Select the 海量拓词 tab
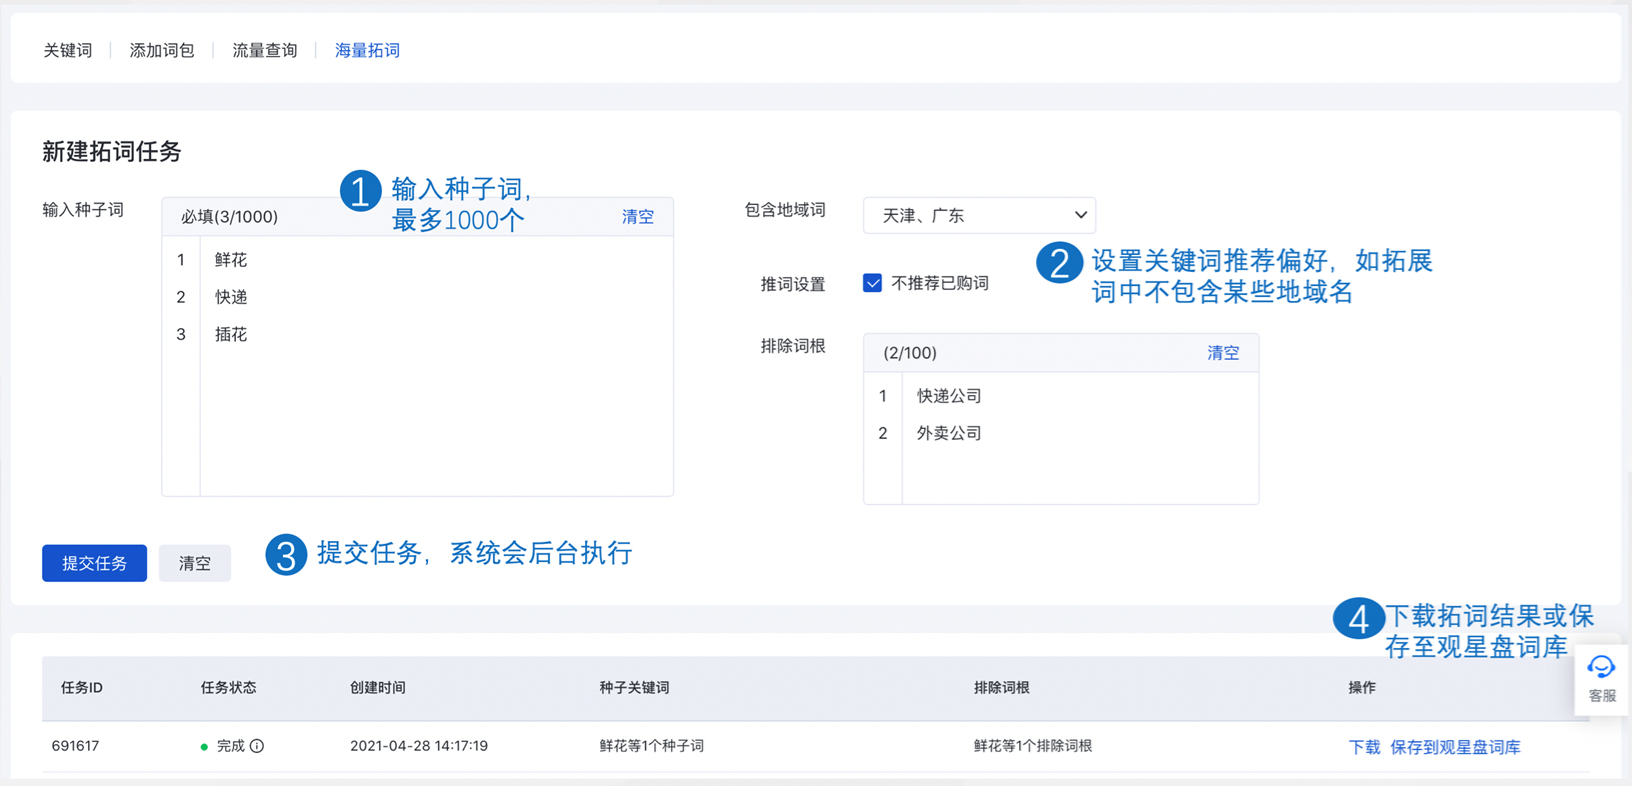1632x786 pixels. [367, 50]
